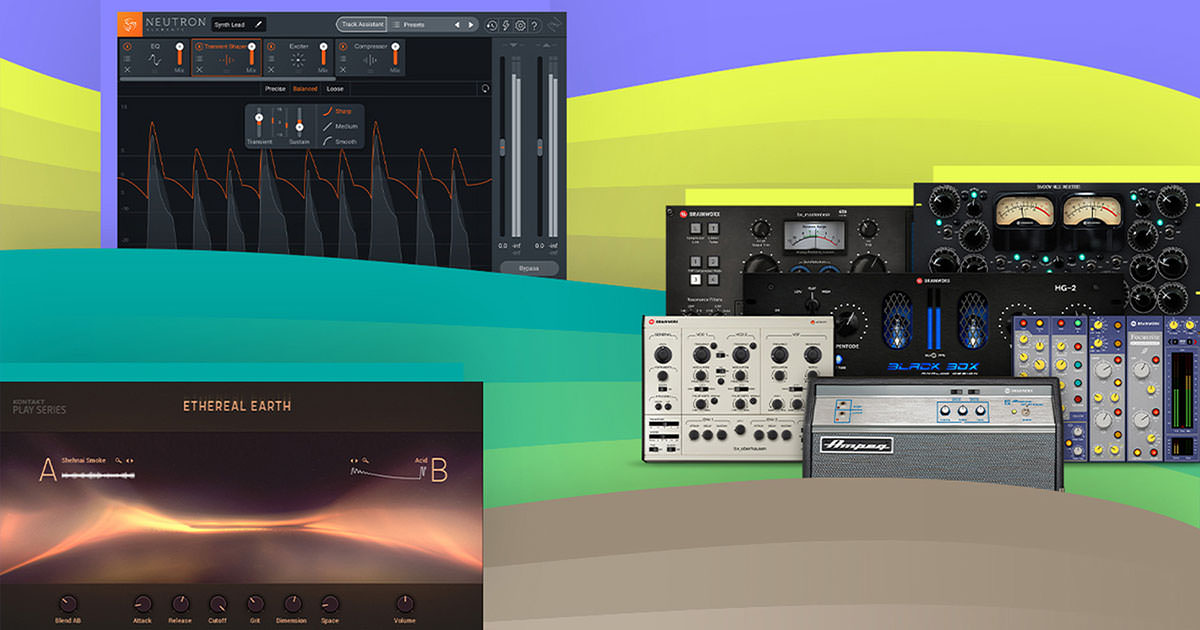
Task: Switch to the Precise mode tab
Action: (x=275, y=89)
